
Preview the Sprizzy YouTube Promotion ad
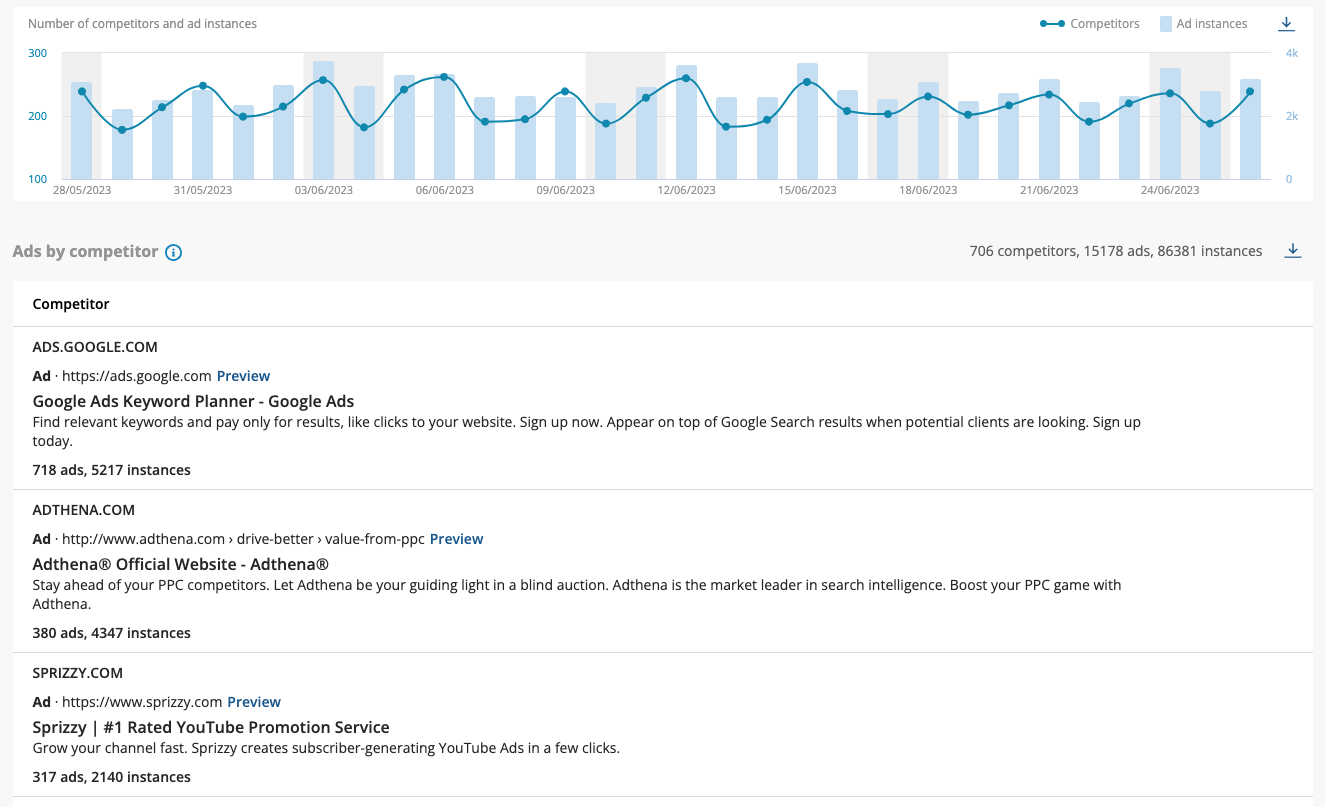254,701
